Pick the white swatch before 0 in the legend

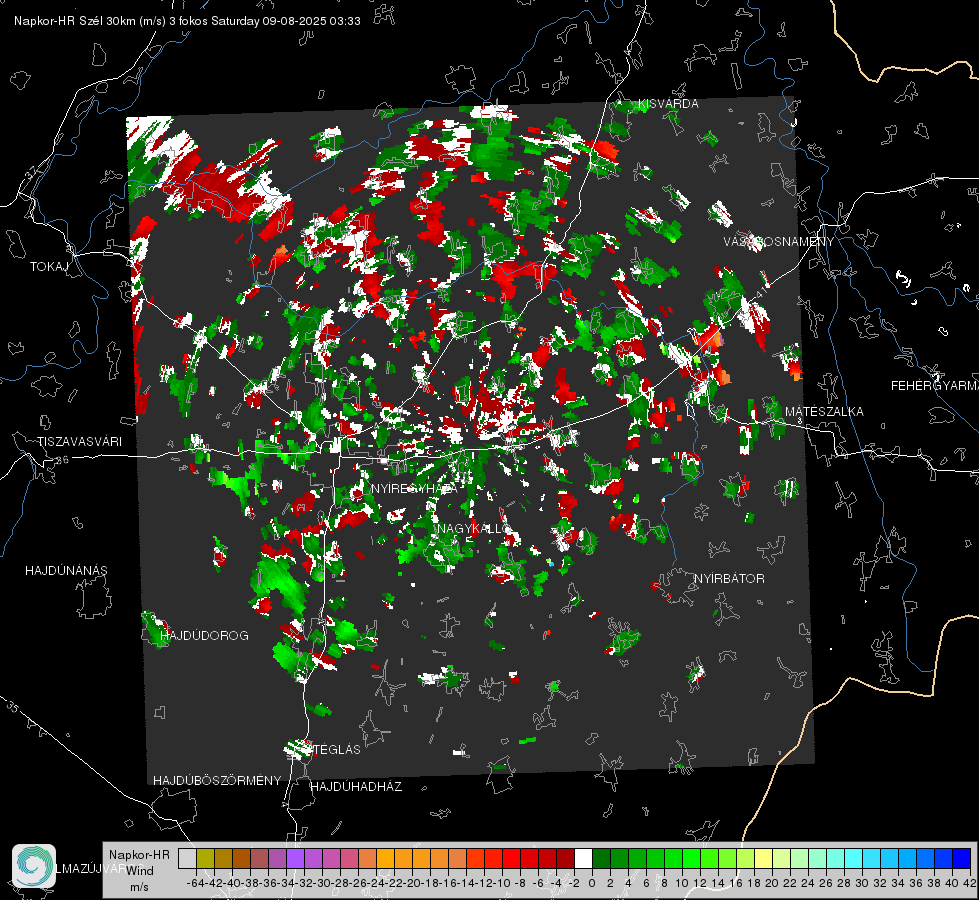click(583, 858)
